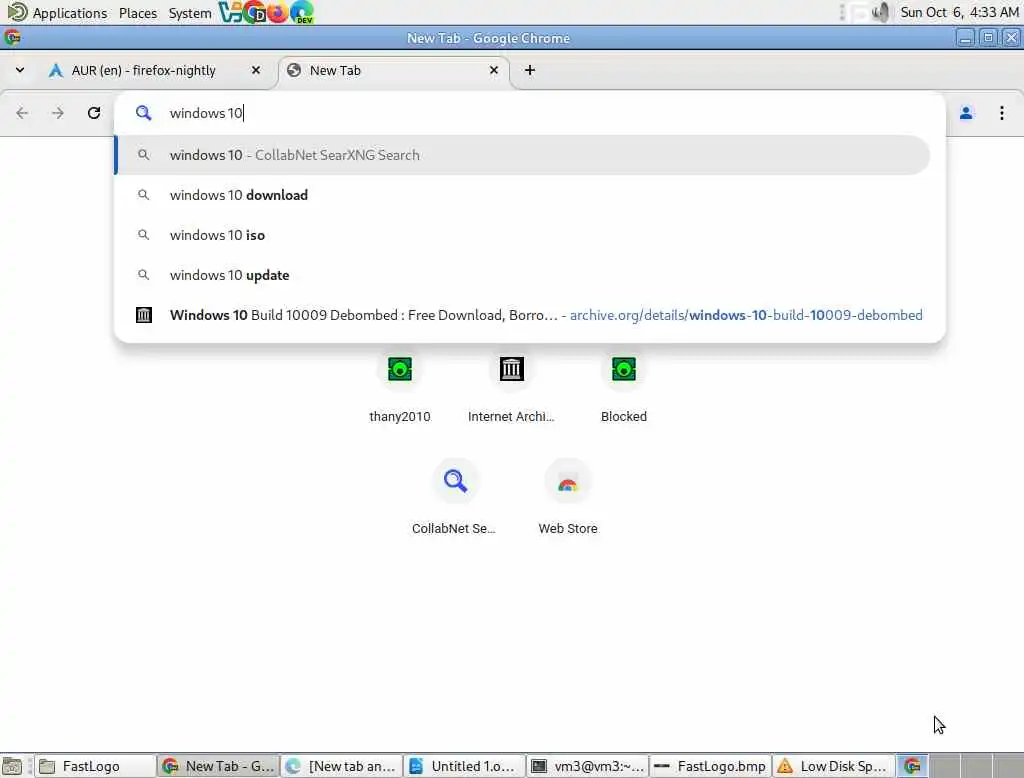Switch to FastLogo.bmp taskbar item
1024x778 pixels.
click(711, 766)
